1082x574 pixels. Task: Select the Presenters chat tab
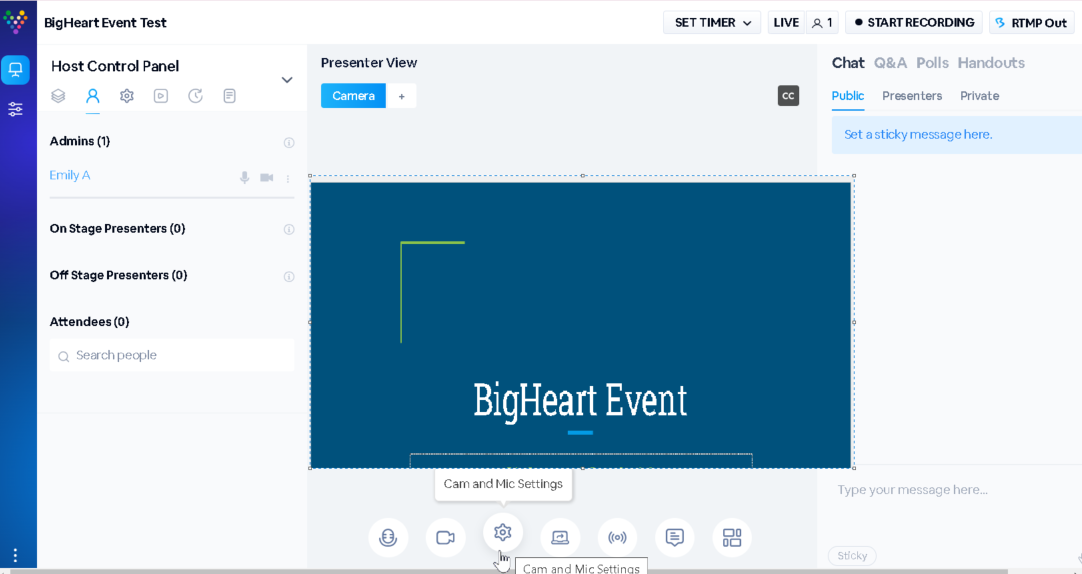coord(912,96)
